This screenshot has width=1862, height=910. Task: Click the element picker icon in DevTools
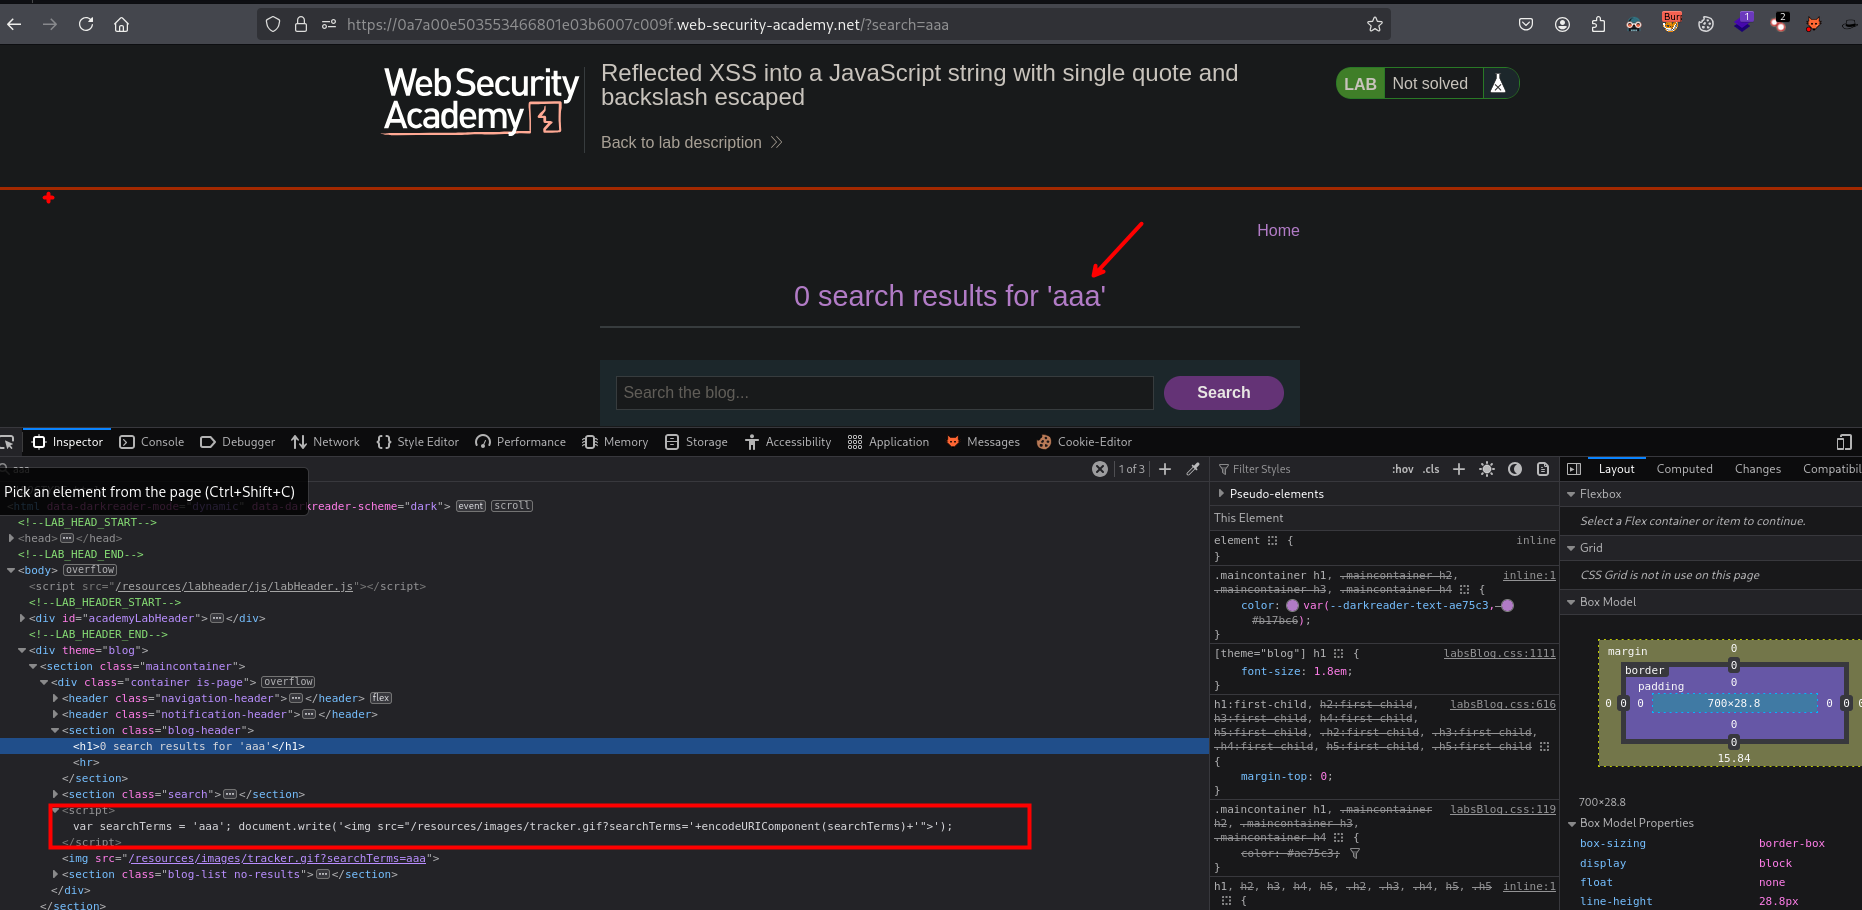7,442
